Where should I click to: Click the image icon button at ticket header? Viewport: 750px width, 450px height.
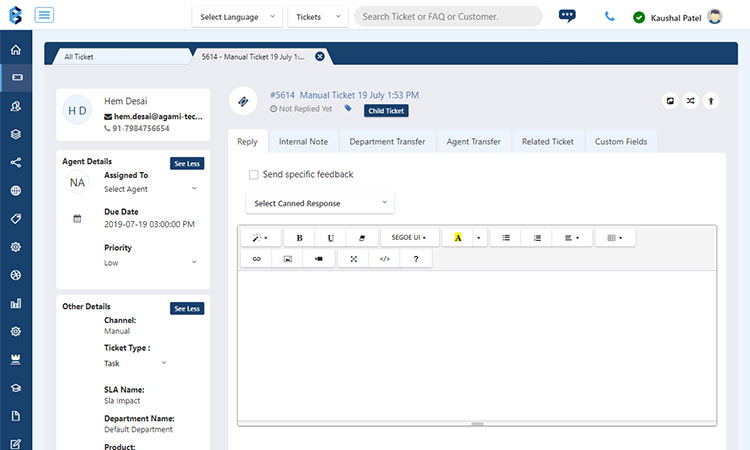click(x=670, y=101)
